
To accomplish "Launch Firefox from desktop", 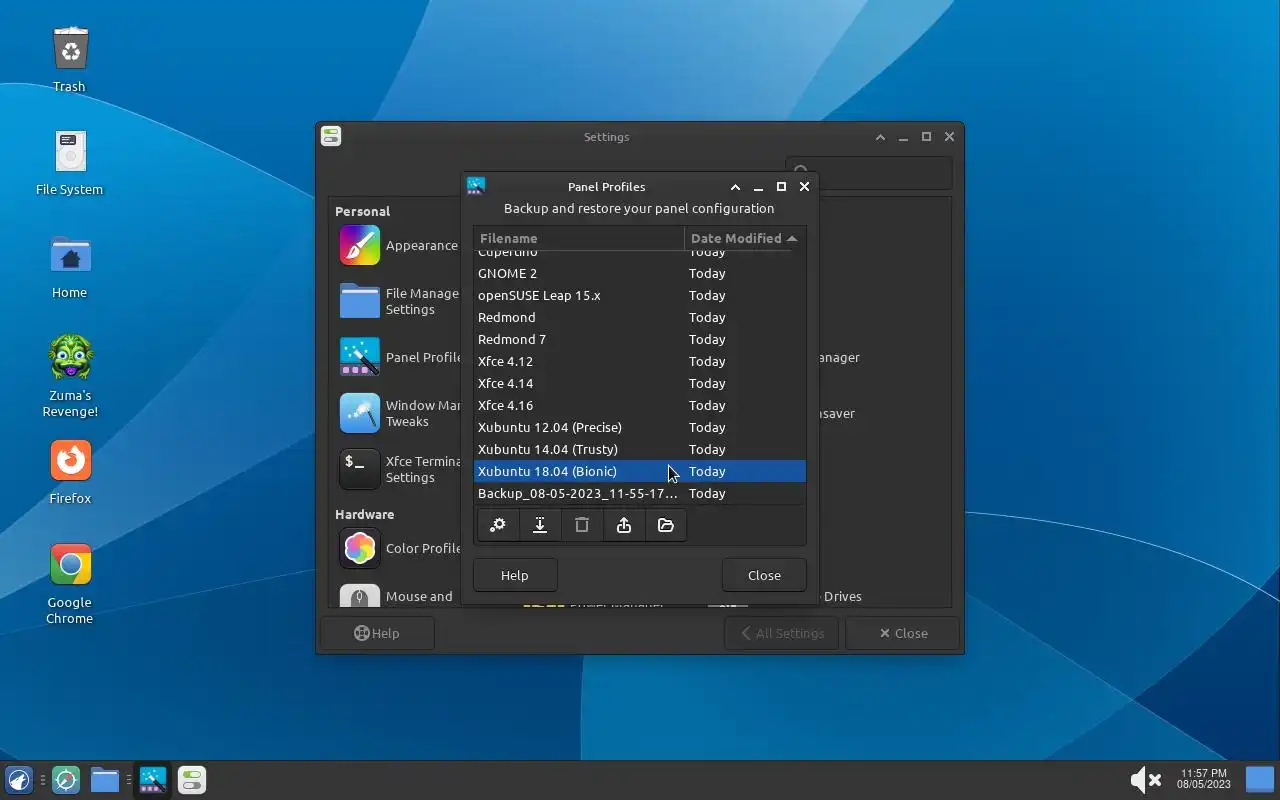I will point(70,471).
